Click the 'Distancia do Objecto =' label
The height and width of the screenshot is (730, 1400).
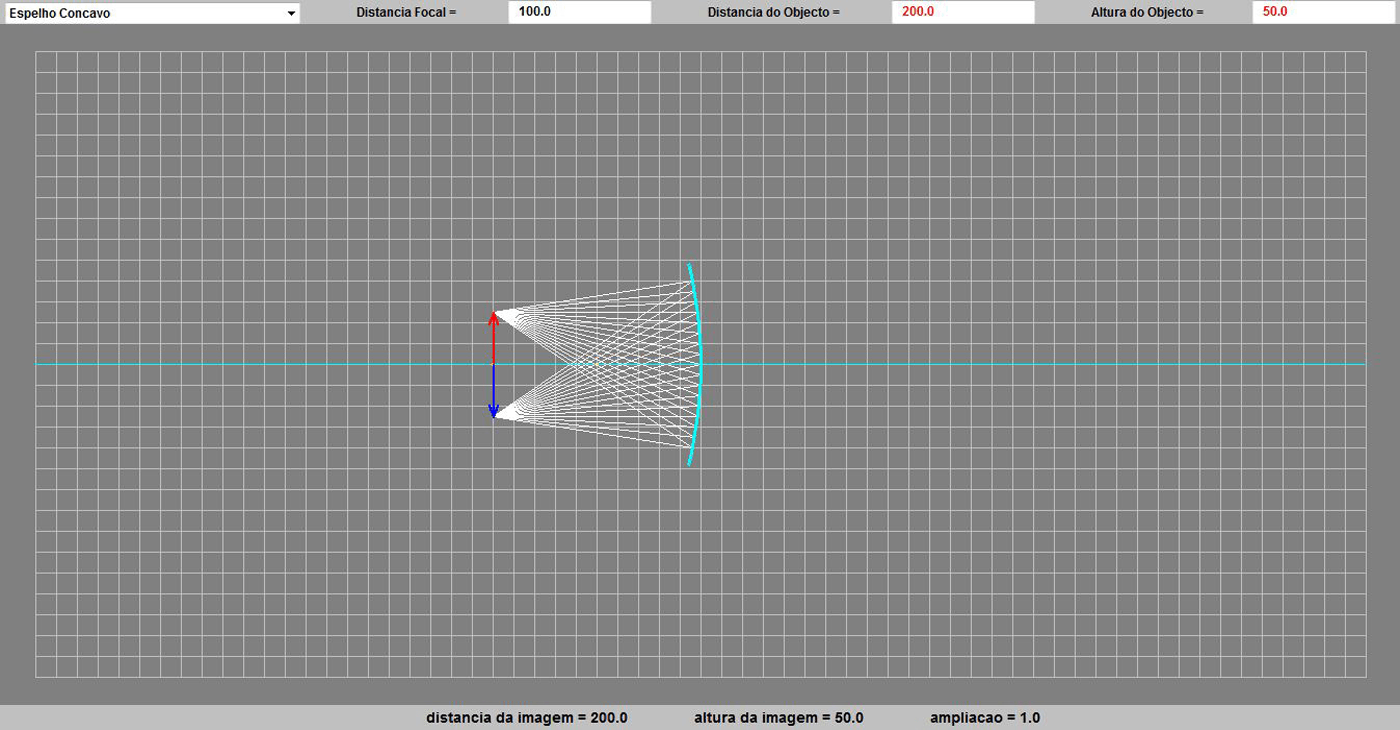tap(774, 13)
